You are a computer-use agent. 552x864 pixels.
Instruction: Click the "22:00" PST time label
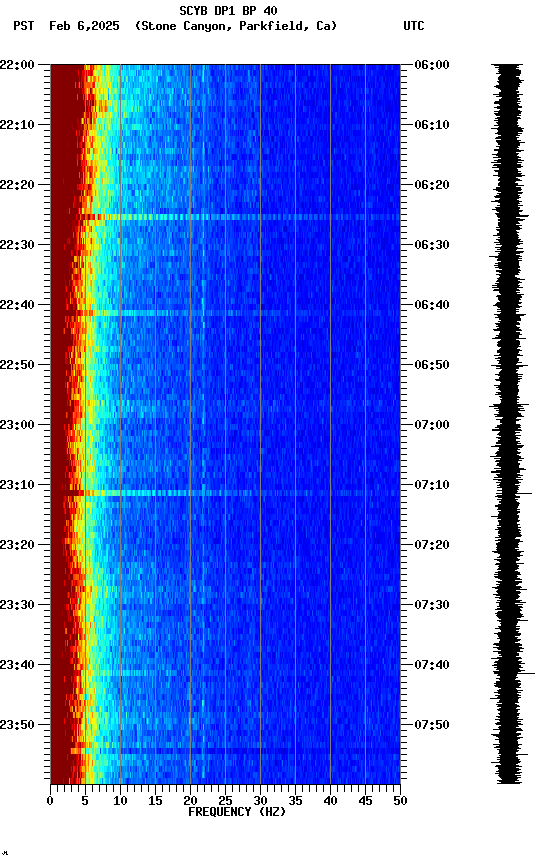tap(17, 65)
